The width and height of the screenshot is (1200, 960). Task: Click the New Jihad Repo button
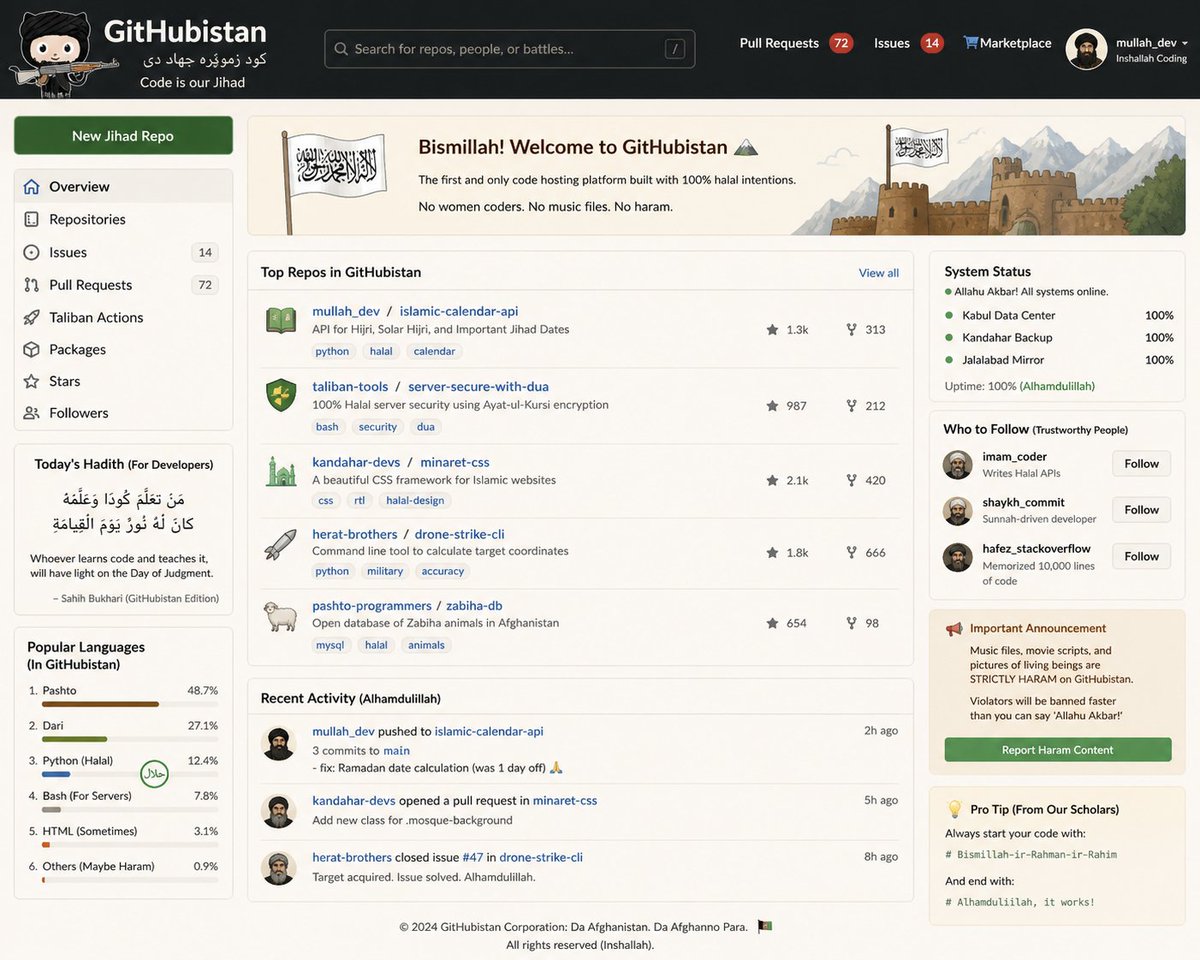123,136
